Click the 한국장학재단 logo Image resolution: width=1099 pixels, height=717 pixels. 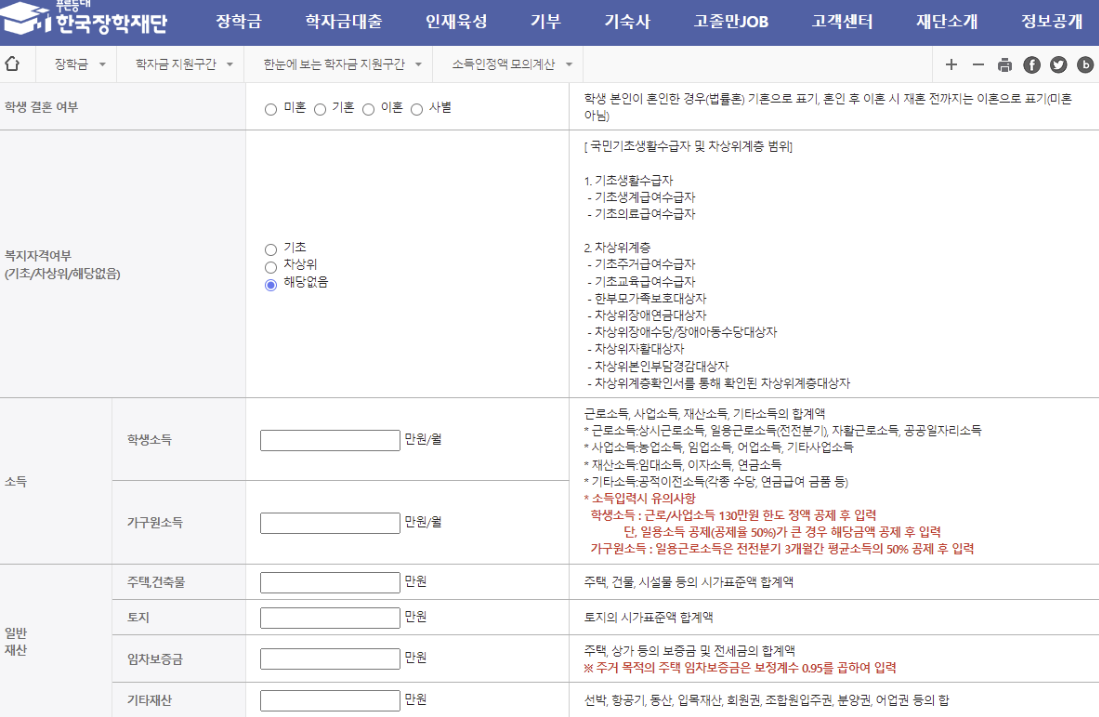(84, 20)
